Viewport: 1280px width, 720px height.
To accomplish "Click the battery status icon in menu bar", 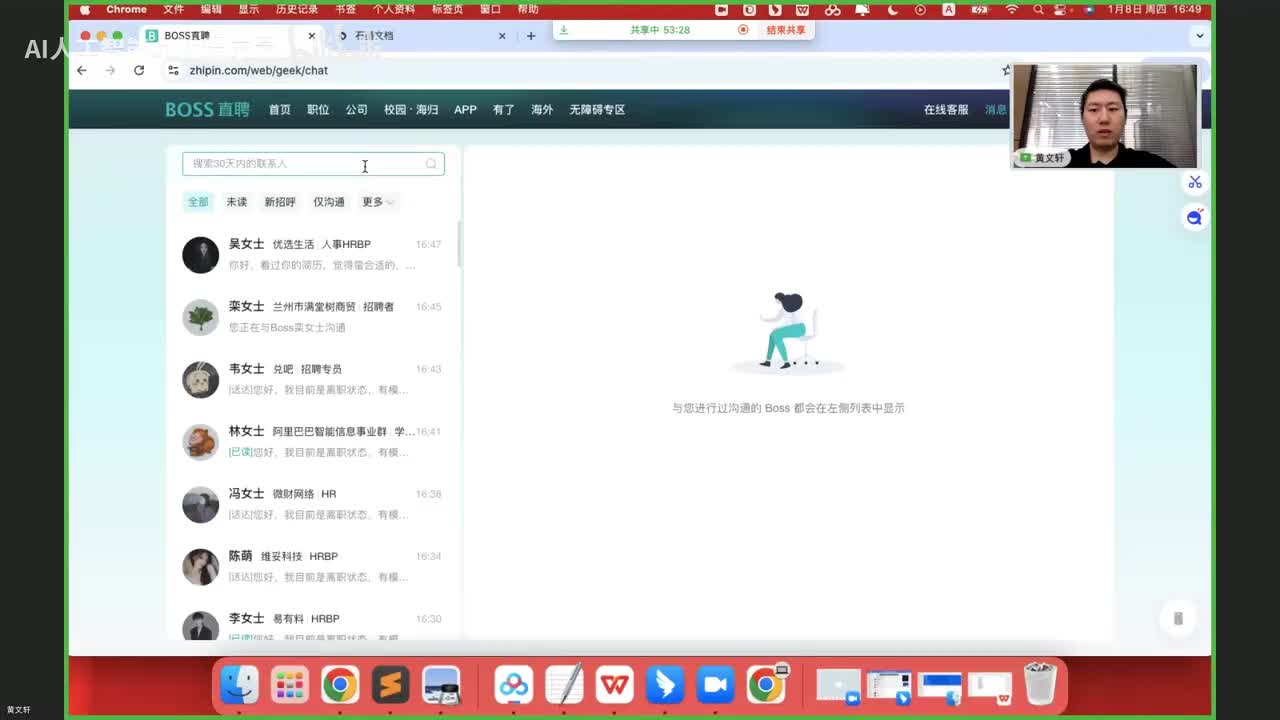I will point(980,9).
